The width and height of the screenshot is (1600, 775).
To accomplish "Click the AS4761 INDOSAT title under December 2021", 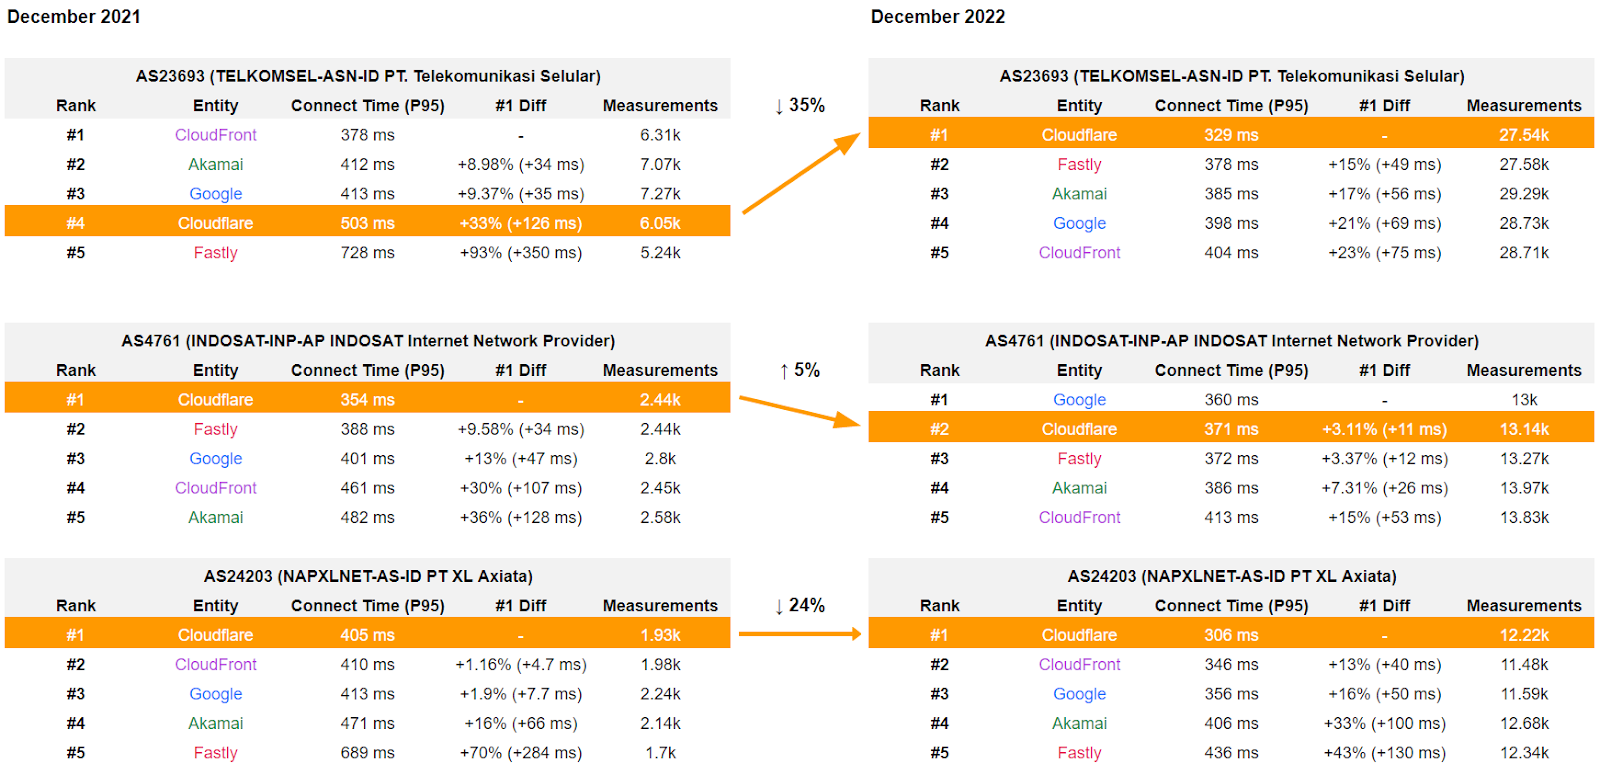I will (x=368, y=341).
